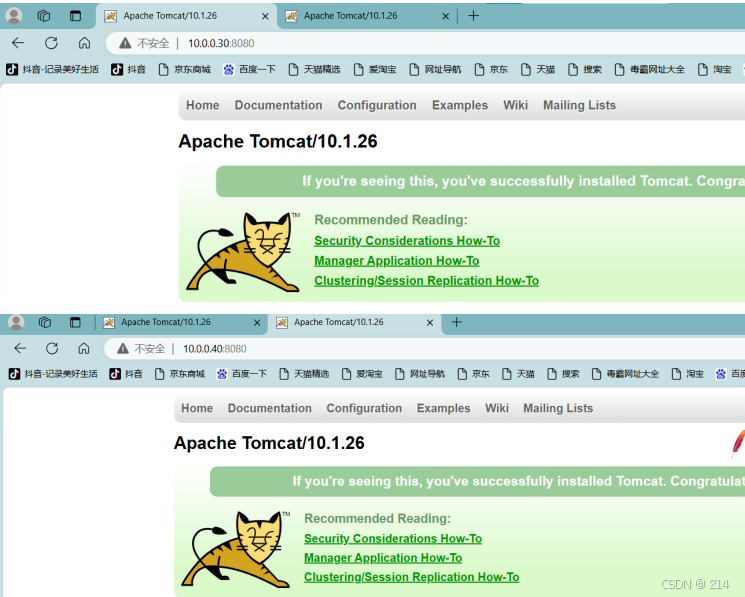
Task: Open Clustering/Session Replication How-To in top page
Action: 426,281
